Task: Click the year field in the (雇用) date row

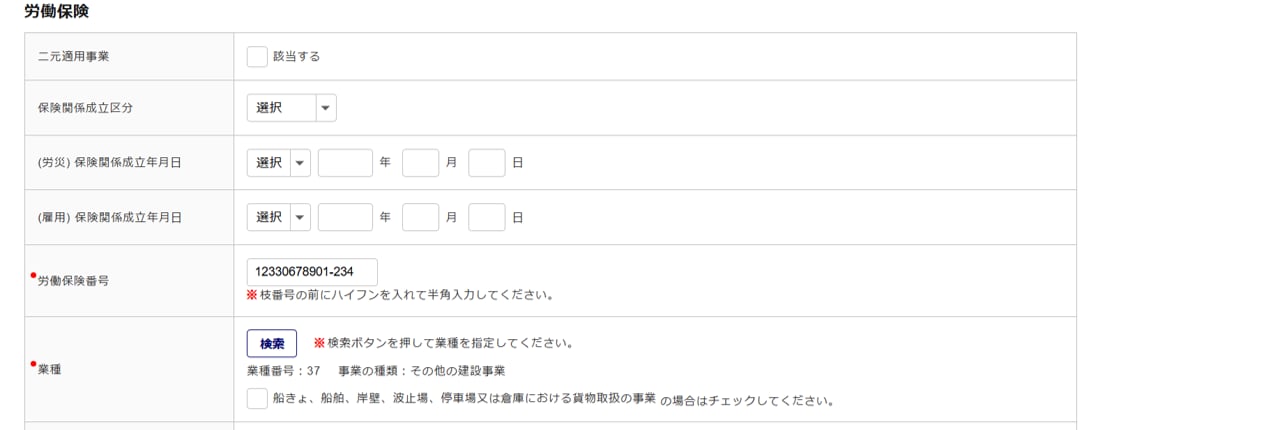Action: pos(345,217)
